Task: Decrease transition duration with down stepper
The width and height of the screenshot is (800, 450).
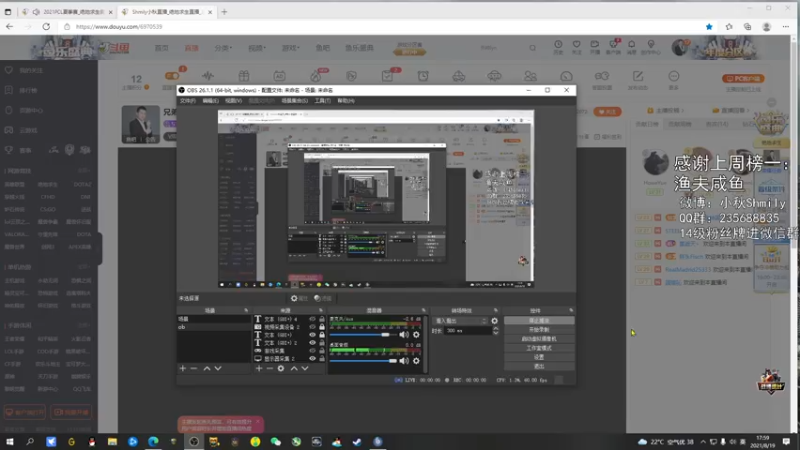Action: pyautogui.click(x=495, y=333)
